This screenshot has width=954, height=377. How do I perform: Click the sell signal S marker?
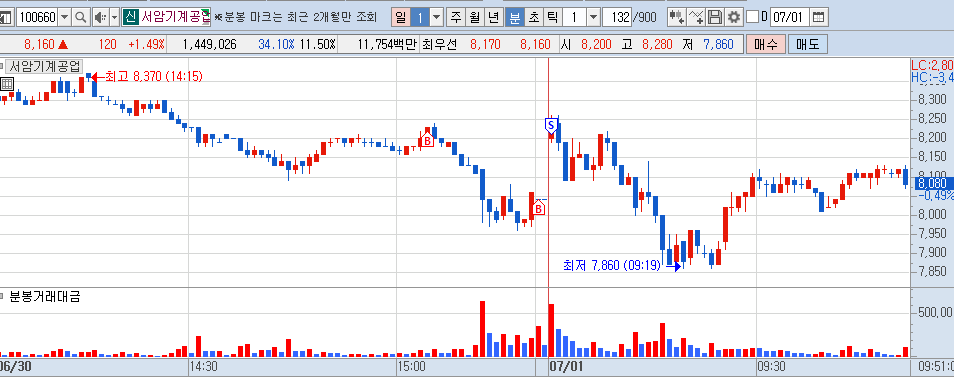(551, 126)
